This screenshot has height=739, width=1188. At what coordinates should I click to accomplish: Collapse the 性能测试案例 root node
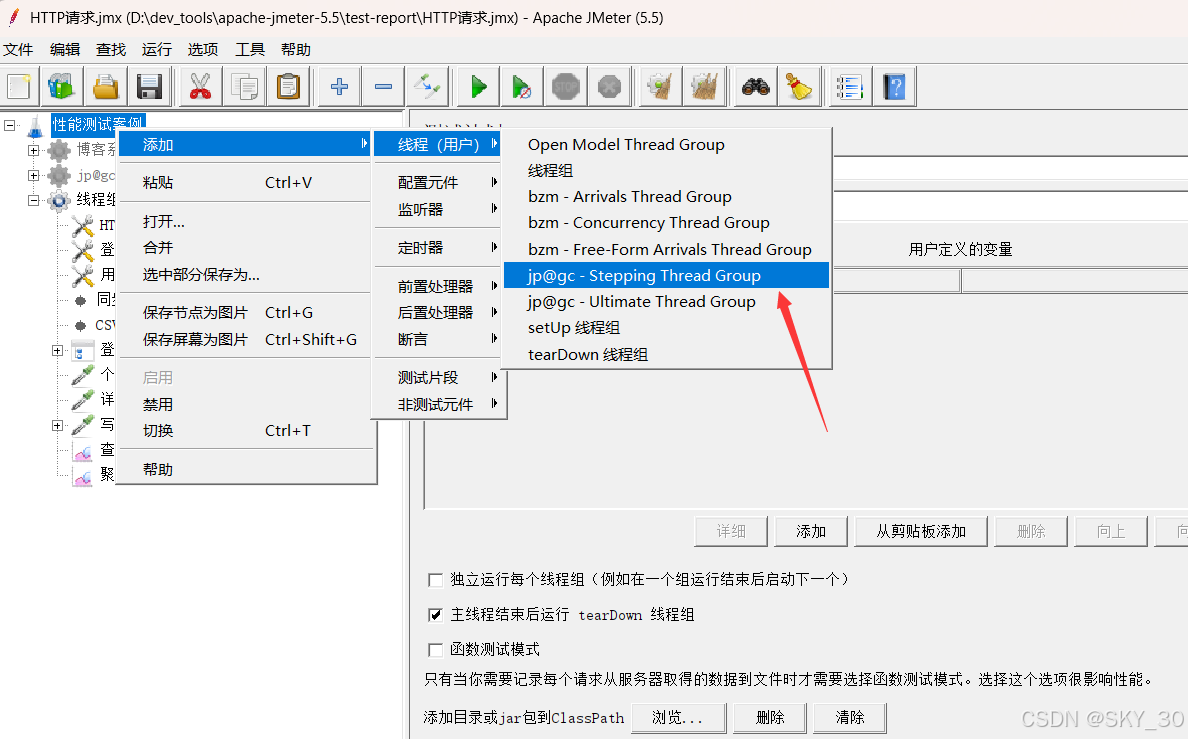10,125
